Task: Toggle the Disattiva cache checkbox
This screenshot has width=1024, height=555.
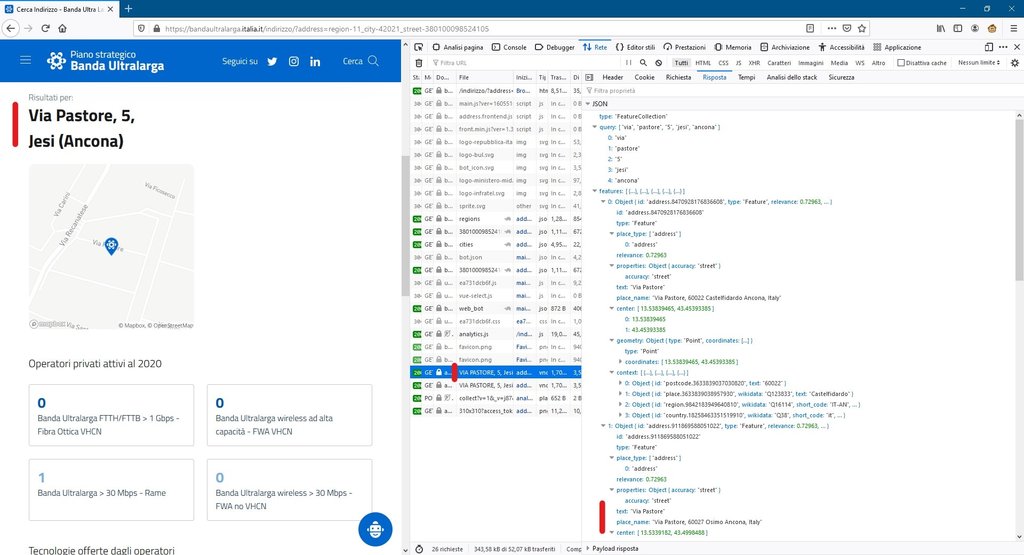Action: point(898,62)
